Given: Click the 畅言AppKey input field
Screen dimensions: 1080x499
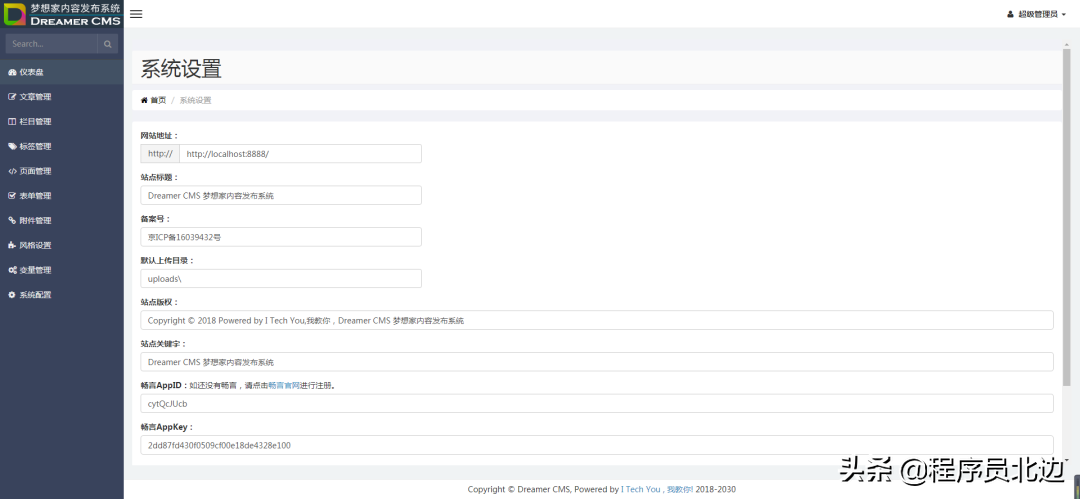Looking at the screenshot, I should (597, 445).
